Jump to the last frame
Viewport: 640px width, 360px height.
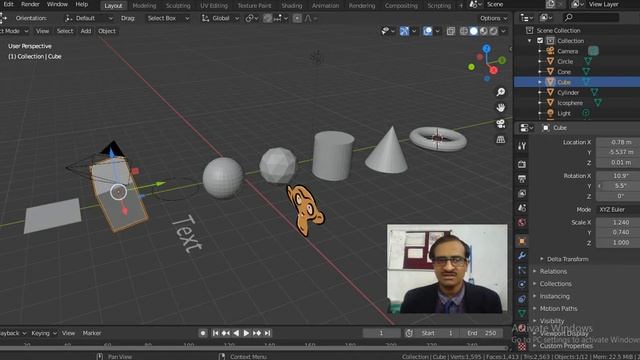coord(267,333)
